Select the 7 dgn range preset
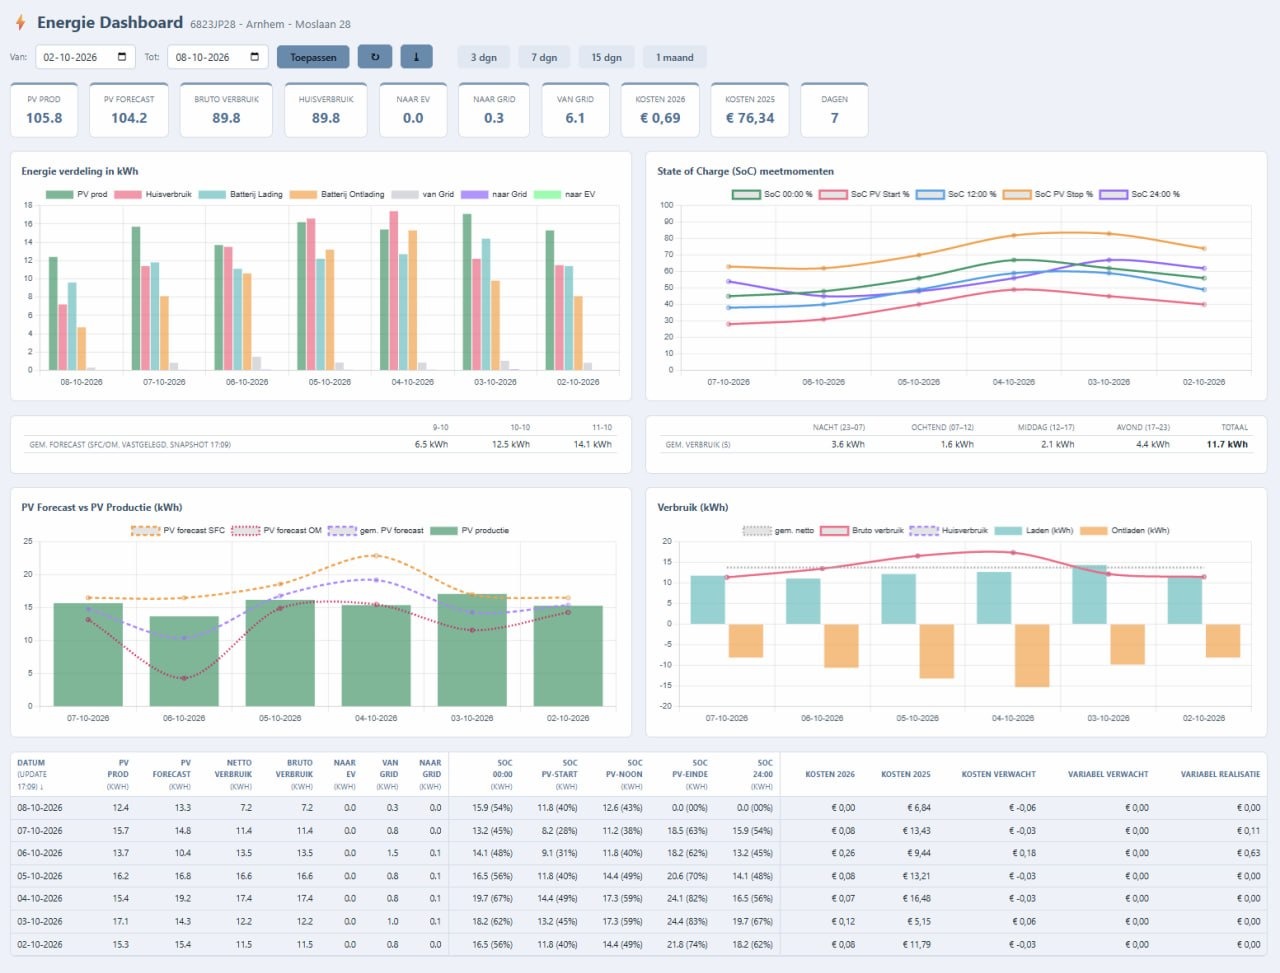 [x=544, y=57]
